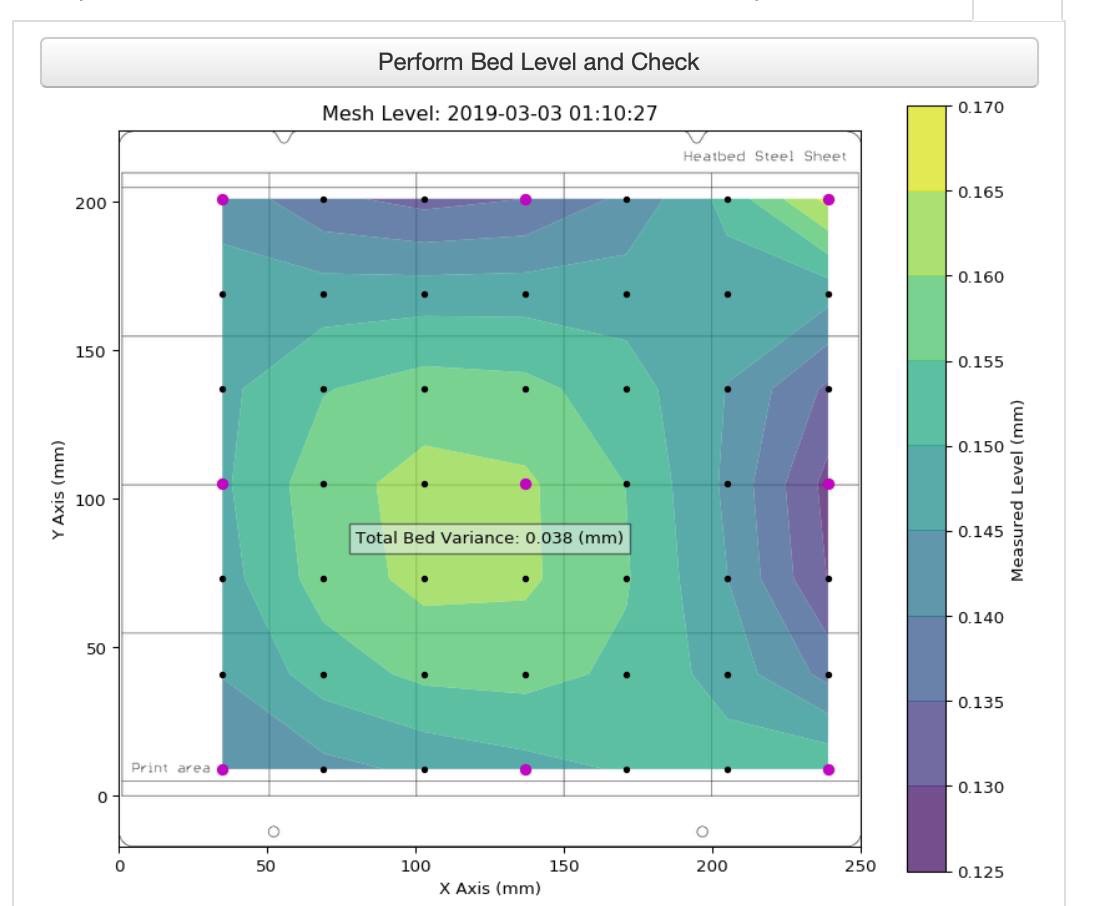Click the left circle marker below the bed
Viewport: 1094px width, 906px height.
(274, 831)
